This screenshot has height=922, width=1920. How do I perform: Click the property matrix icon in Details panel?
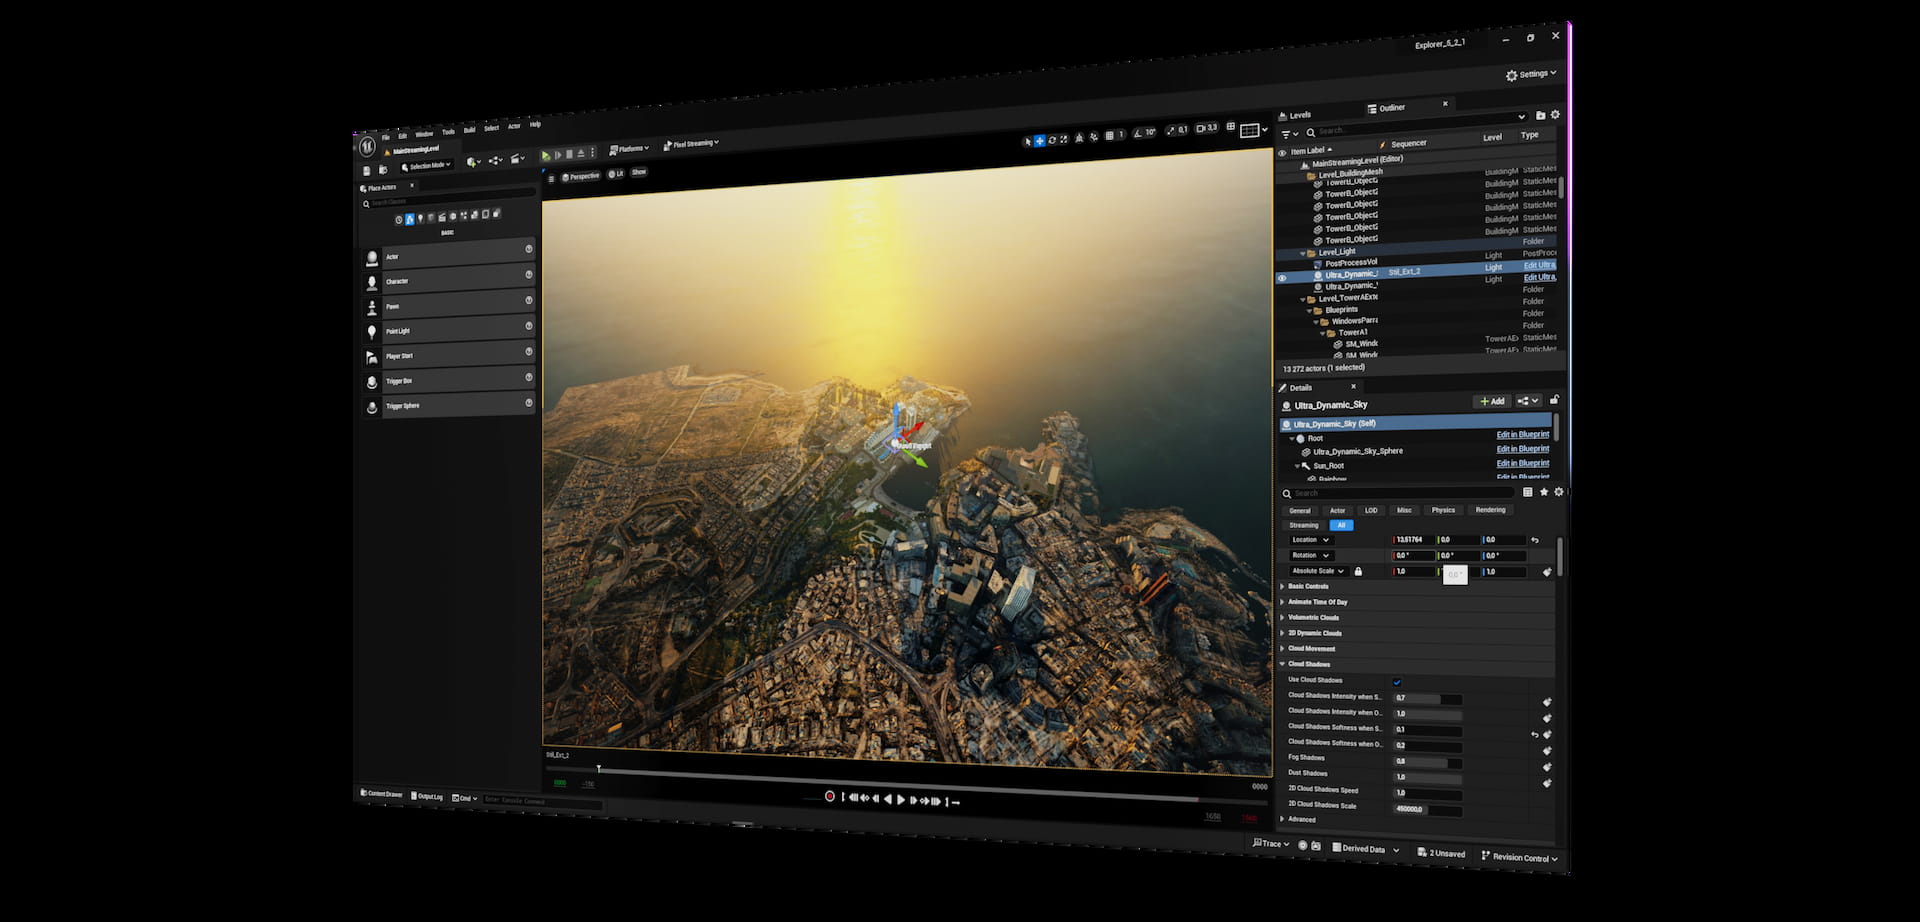coord(1529,492)
